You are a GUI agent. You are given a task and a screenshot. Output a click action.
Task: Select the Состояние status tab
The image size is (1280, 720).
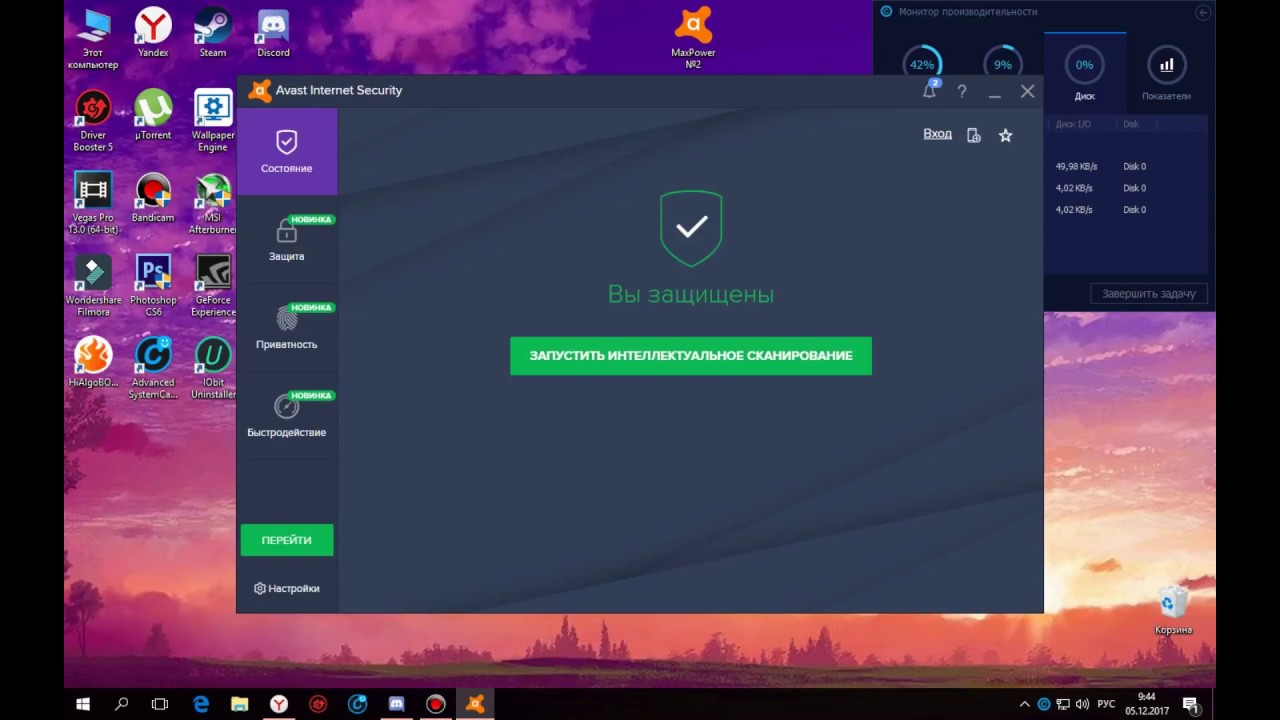click(x=287, y=151)
